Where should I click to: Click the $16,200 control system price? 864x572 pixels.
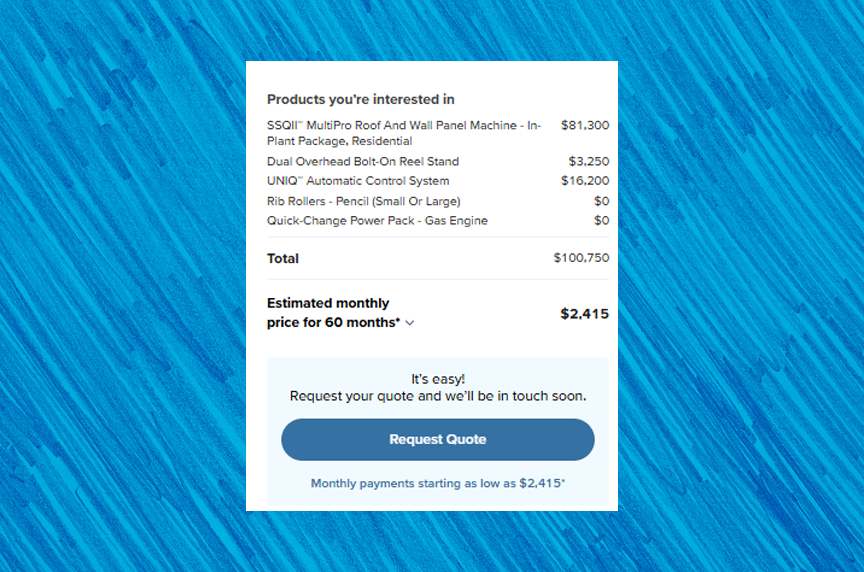[584, 181]
